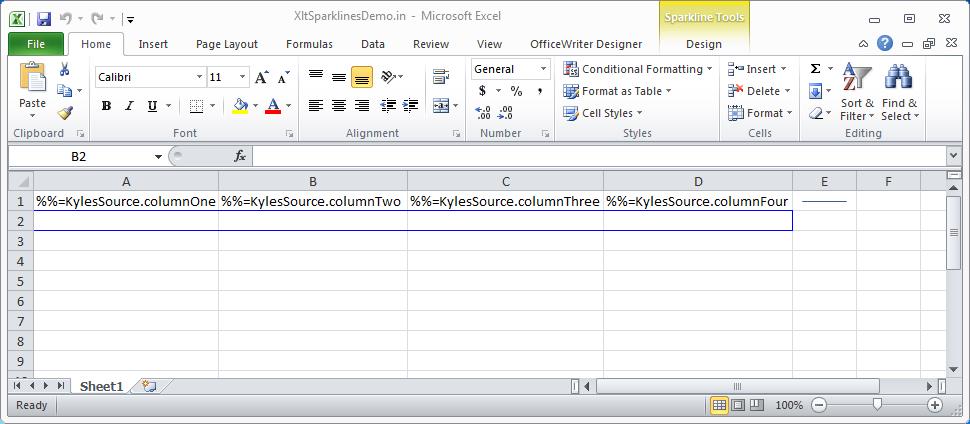Screen dimensions: 970x424
Task: Click the Wrap Text icon
Action: click(440, 77)
